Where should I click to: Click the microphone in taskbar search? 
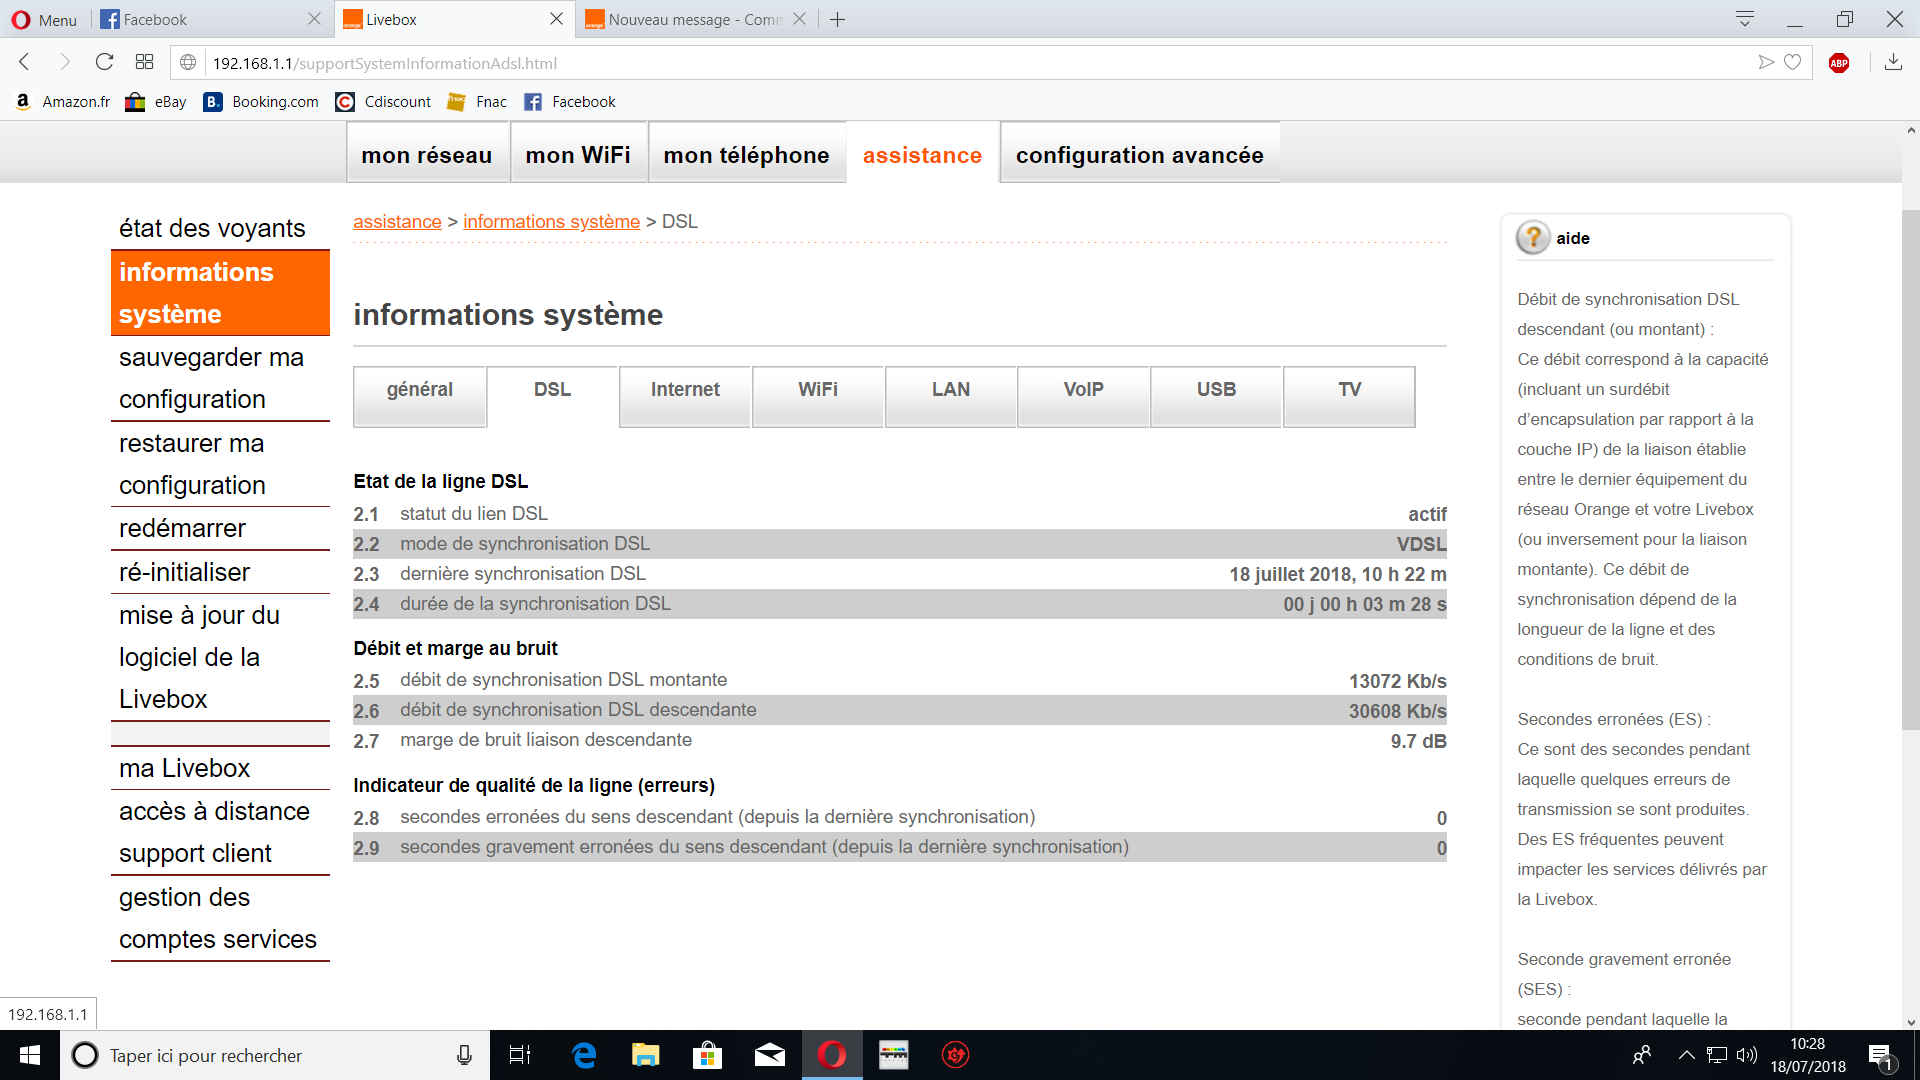coord(464,1055)
